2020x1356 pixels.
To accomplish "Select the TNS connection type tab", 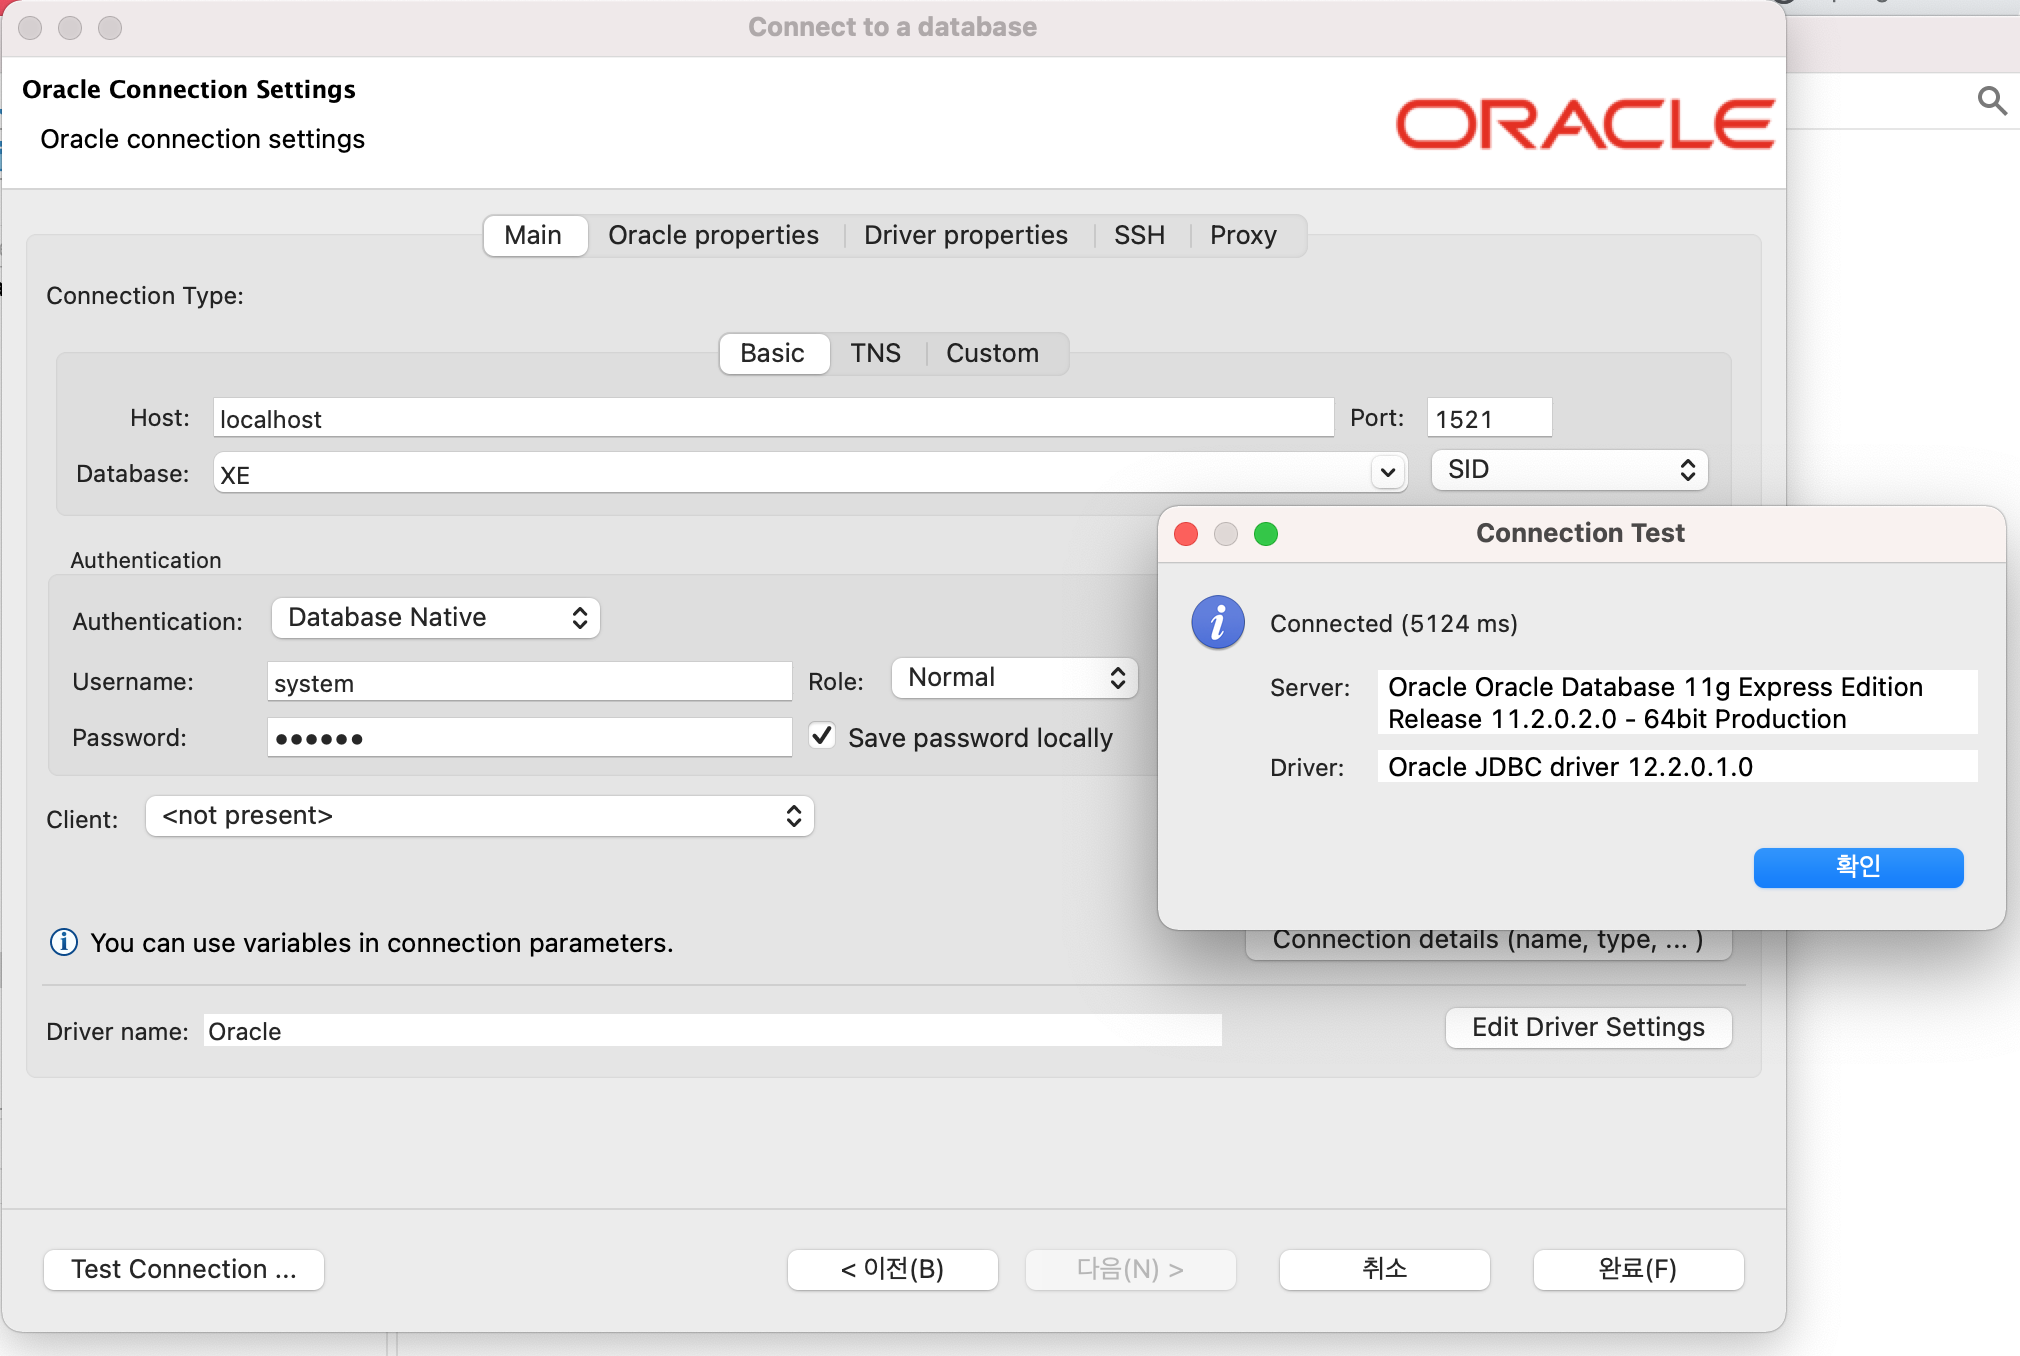I will 876,354.
